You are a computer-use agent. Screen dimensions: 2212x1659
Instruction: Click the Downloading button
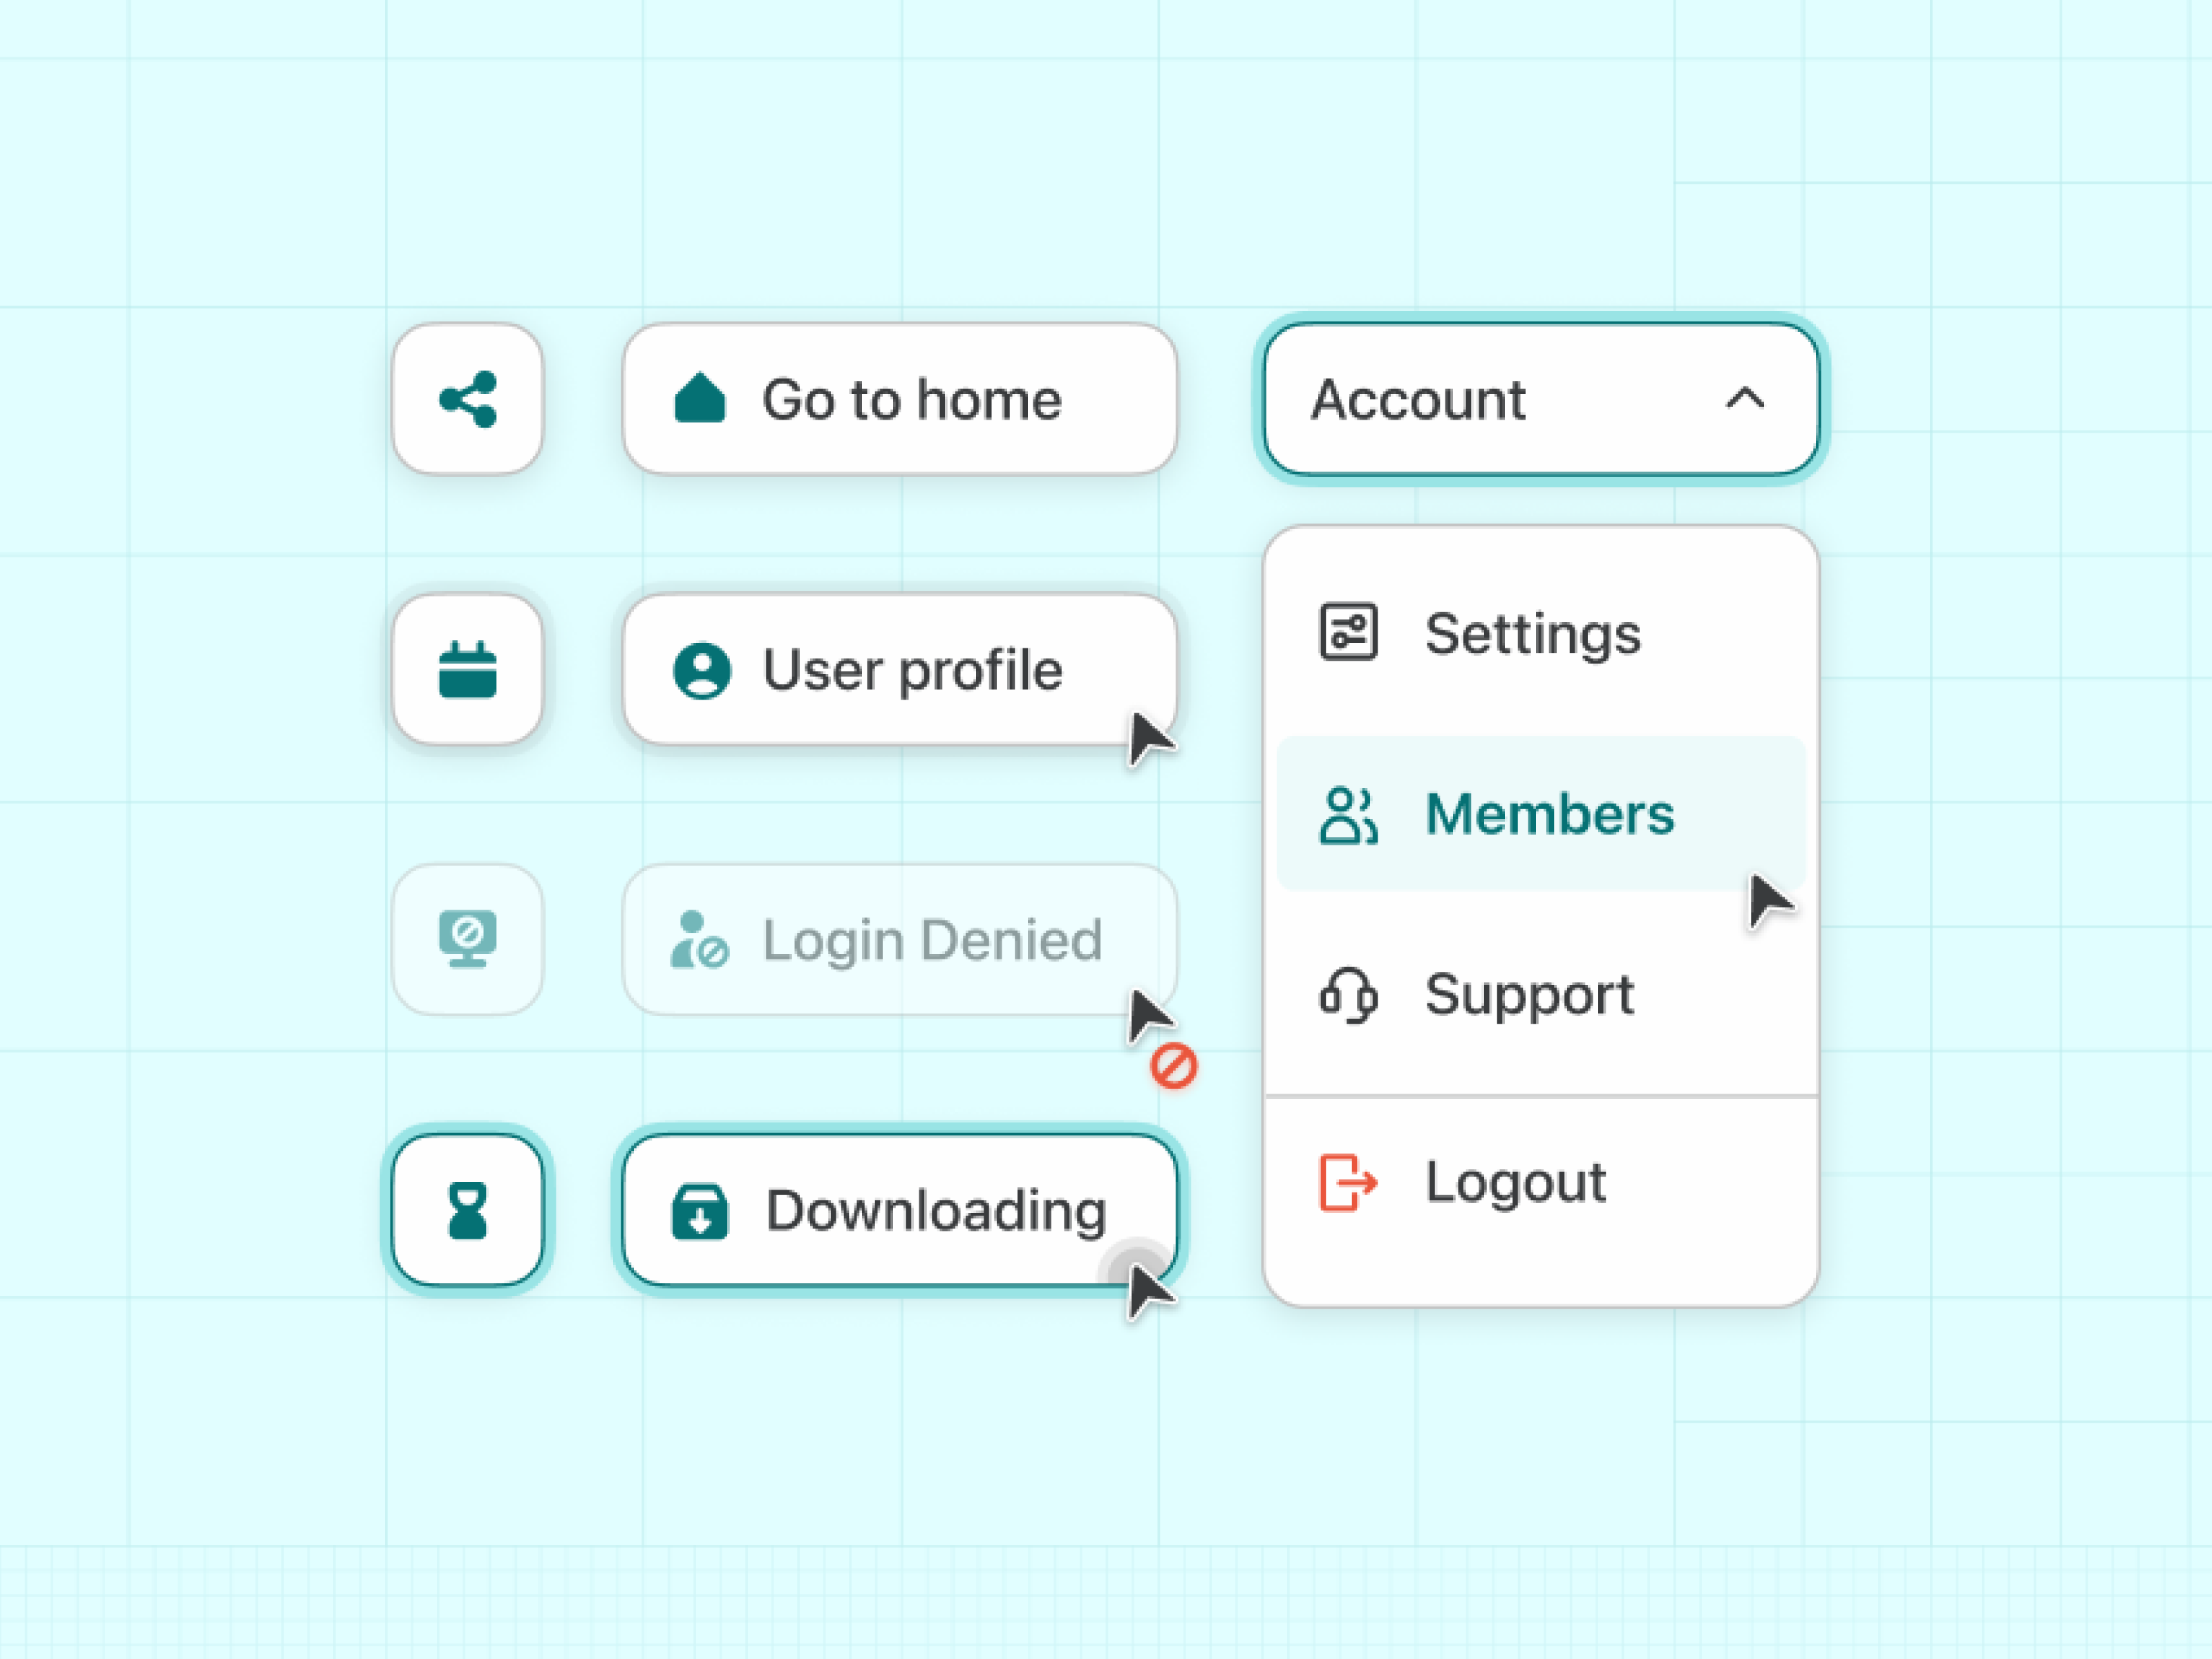900,1210
